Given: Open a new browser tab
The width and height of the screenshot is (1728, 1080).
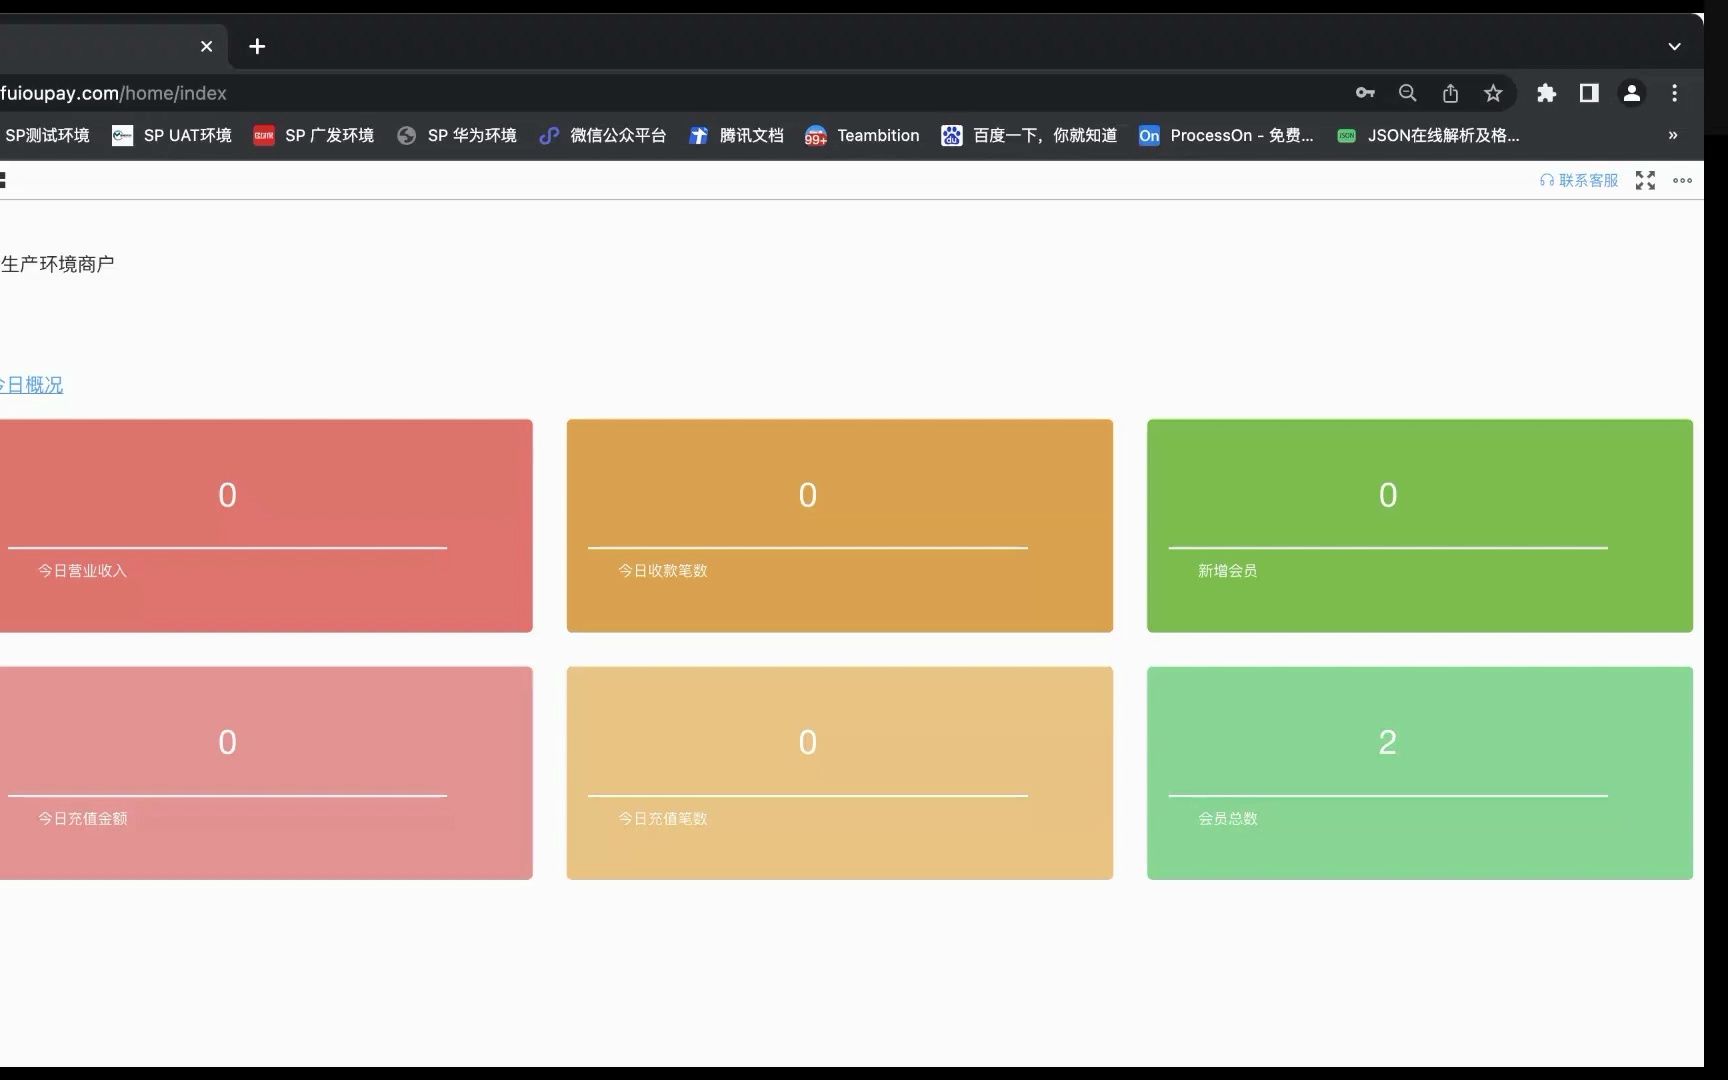Looking at the screenshot, I should click(257, 46).
